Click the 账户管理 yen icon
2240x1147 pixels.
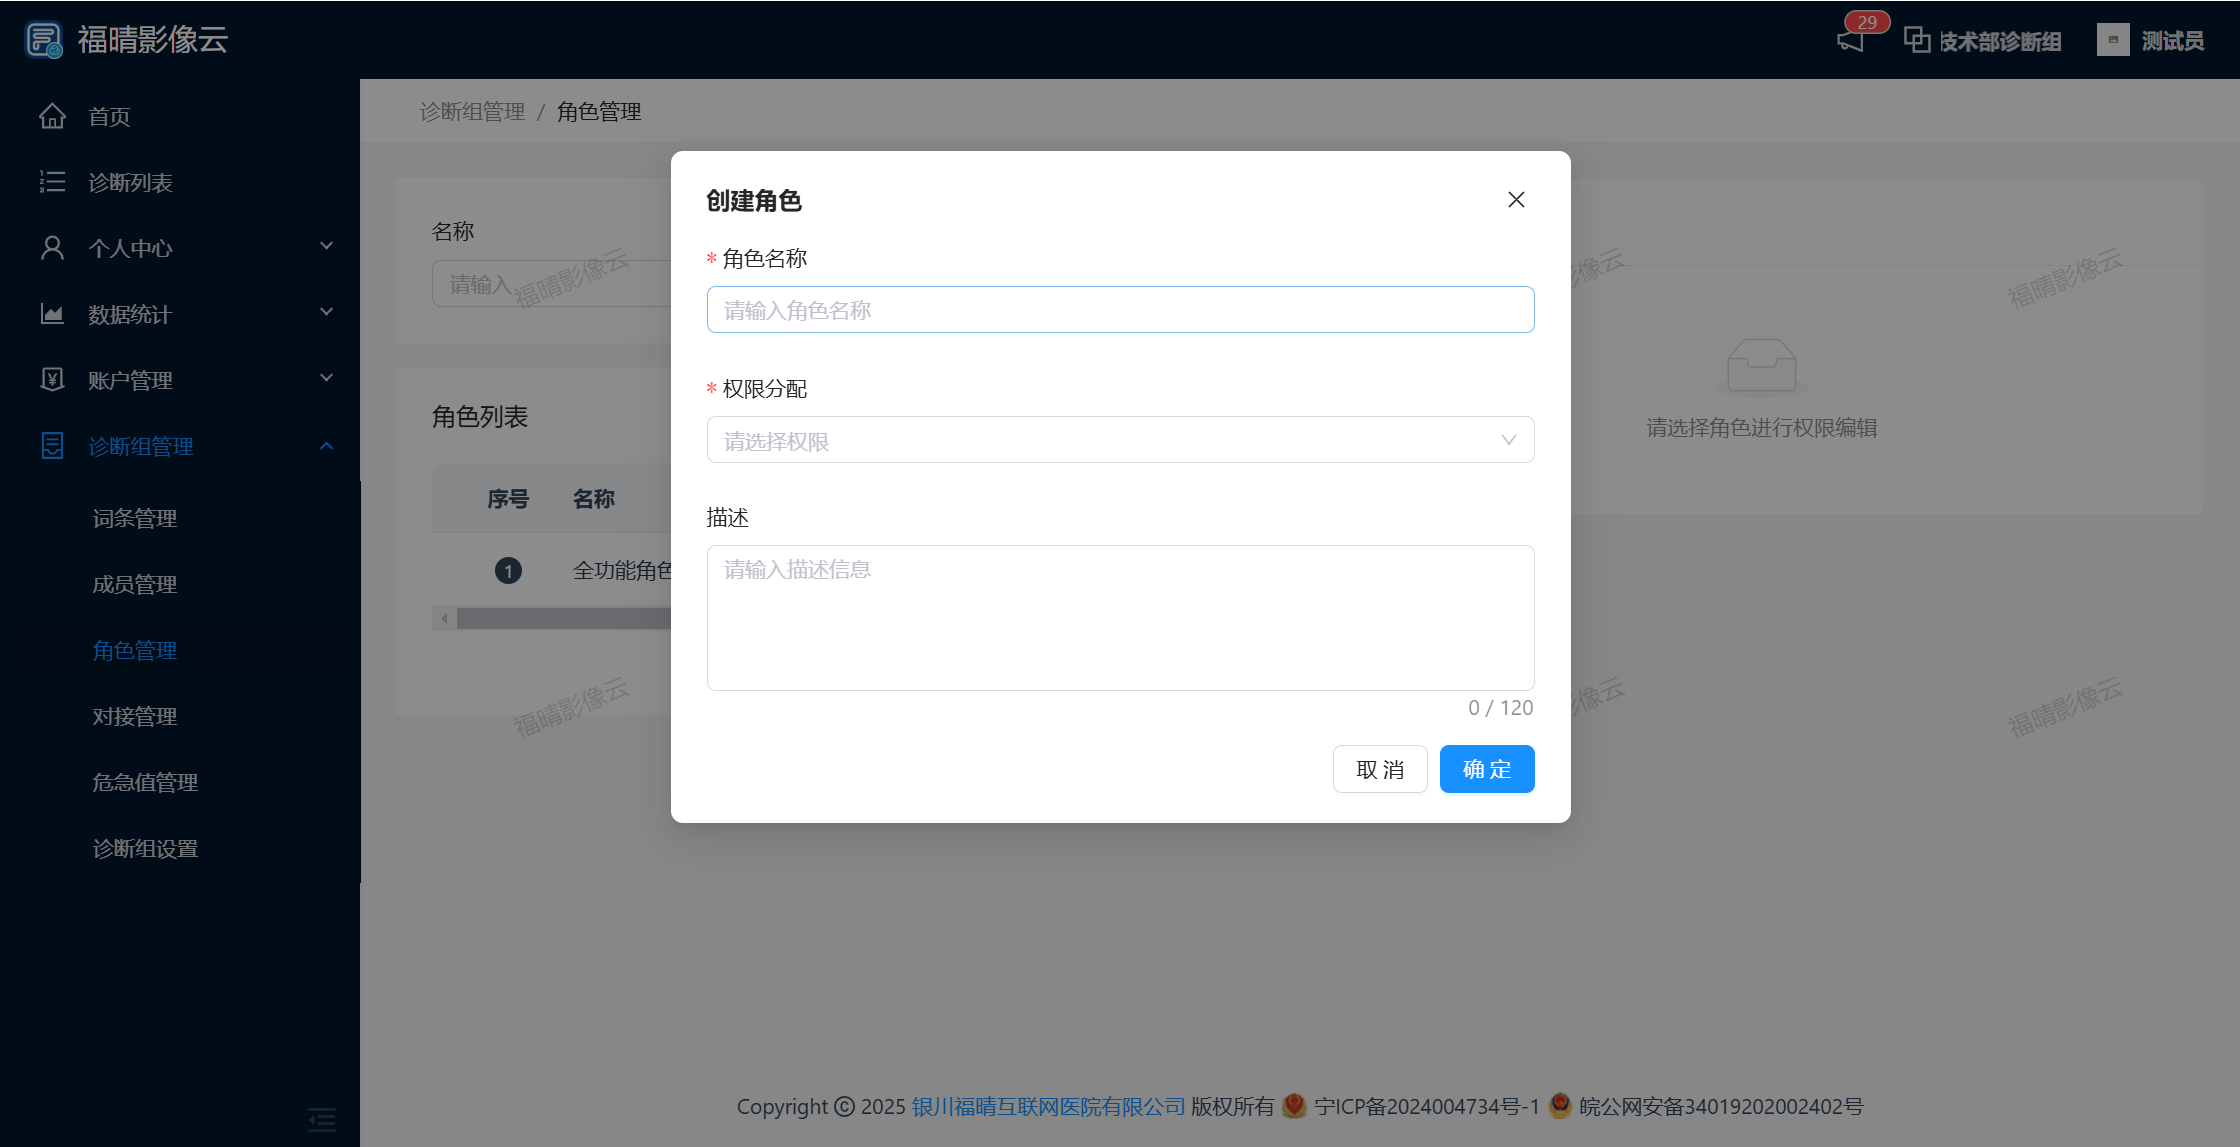(52, 380)
